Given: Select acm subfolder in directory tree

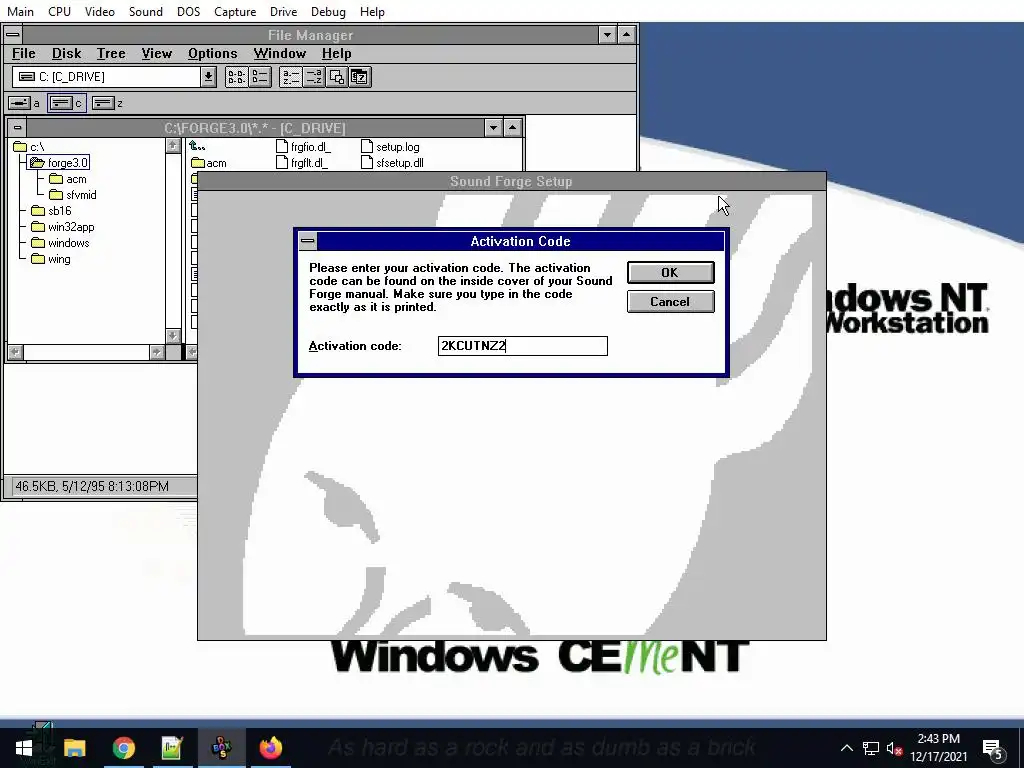Looking at the screenshot, I should tap(68, 179).
